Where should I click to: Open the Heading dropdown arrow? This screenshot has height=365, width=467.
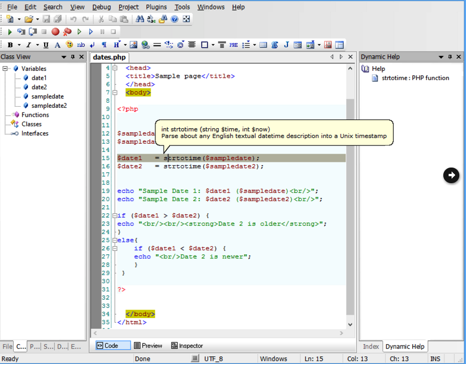tap(125, 45)
